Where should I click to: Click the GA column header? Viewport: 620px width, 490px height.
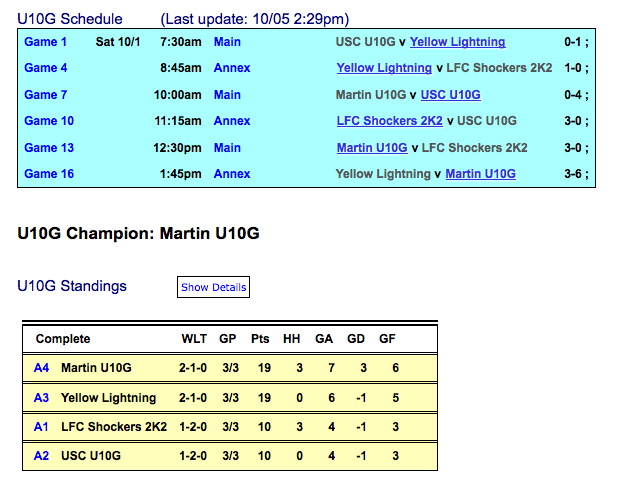[x=324, y=339]
